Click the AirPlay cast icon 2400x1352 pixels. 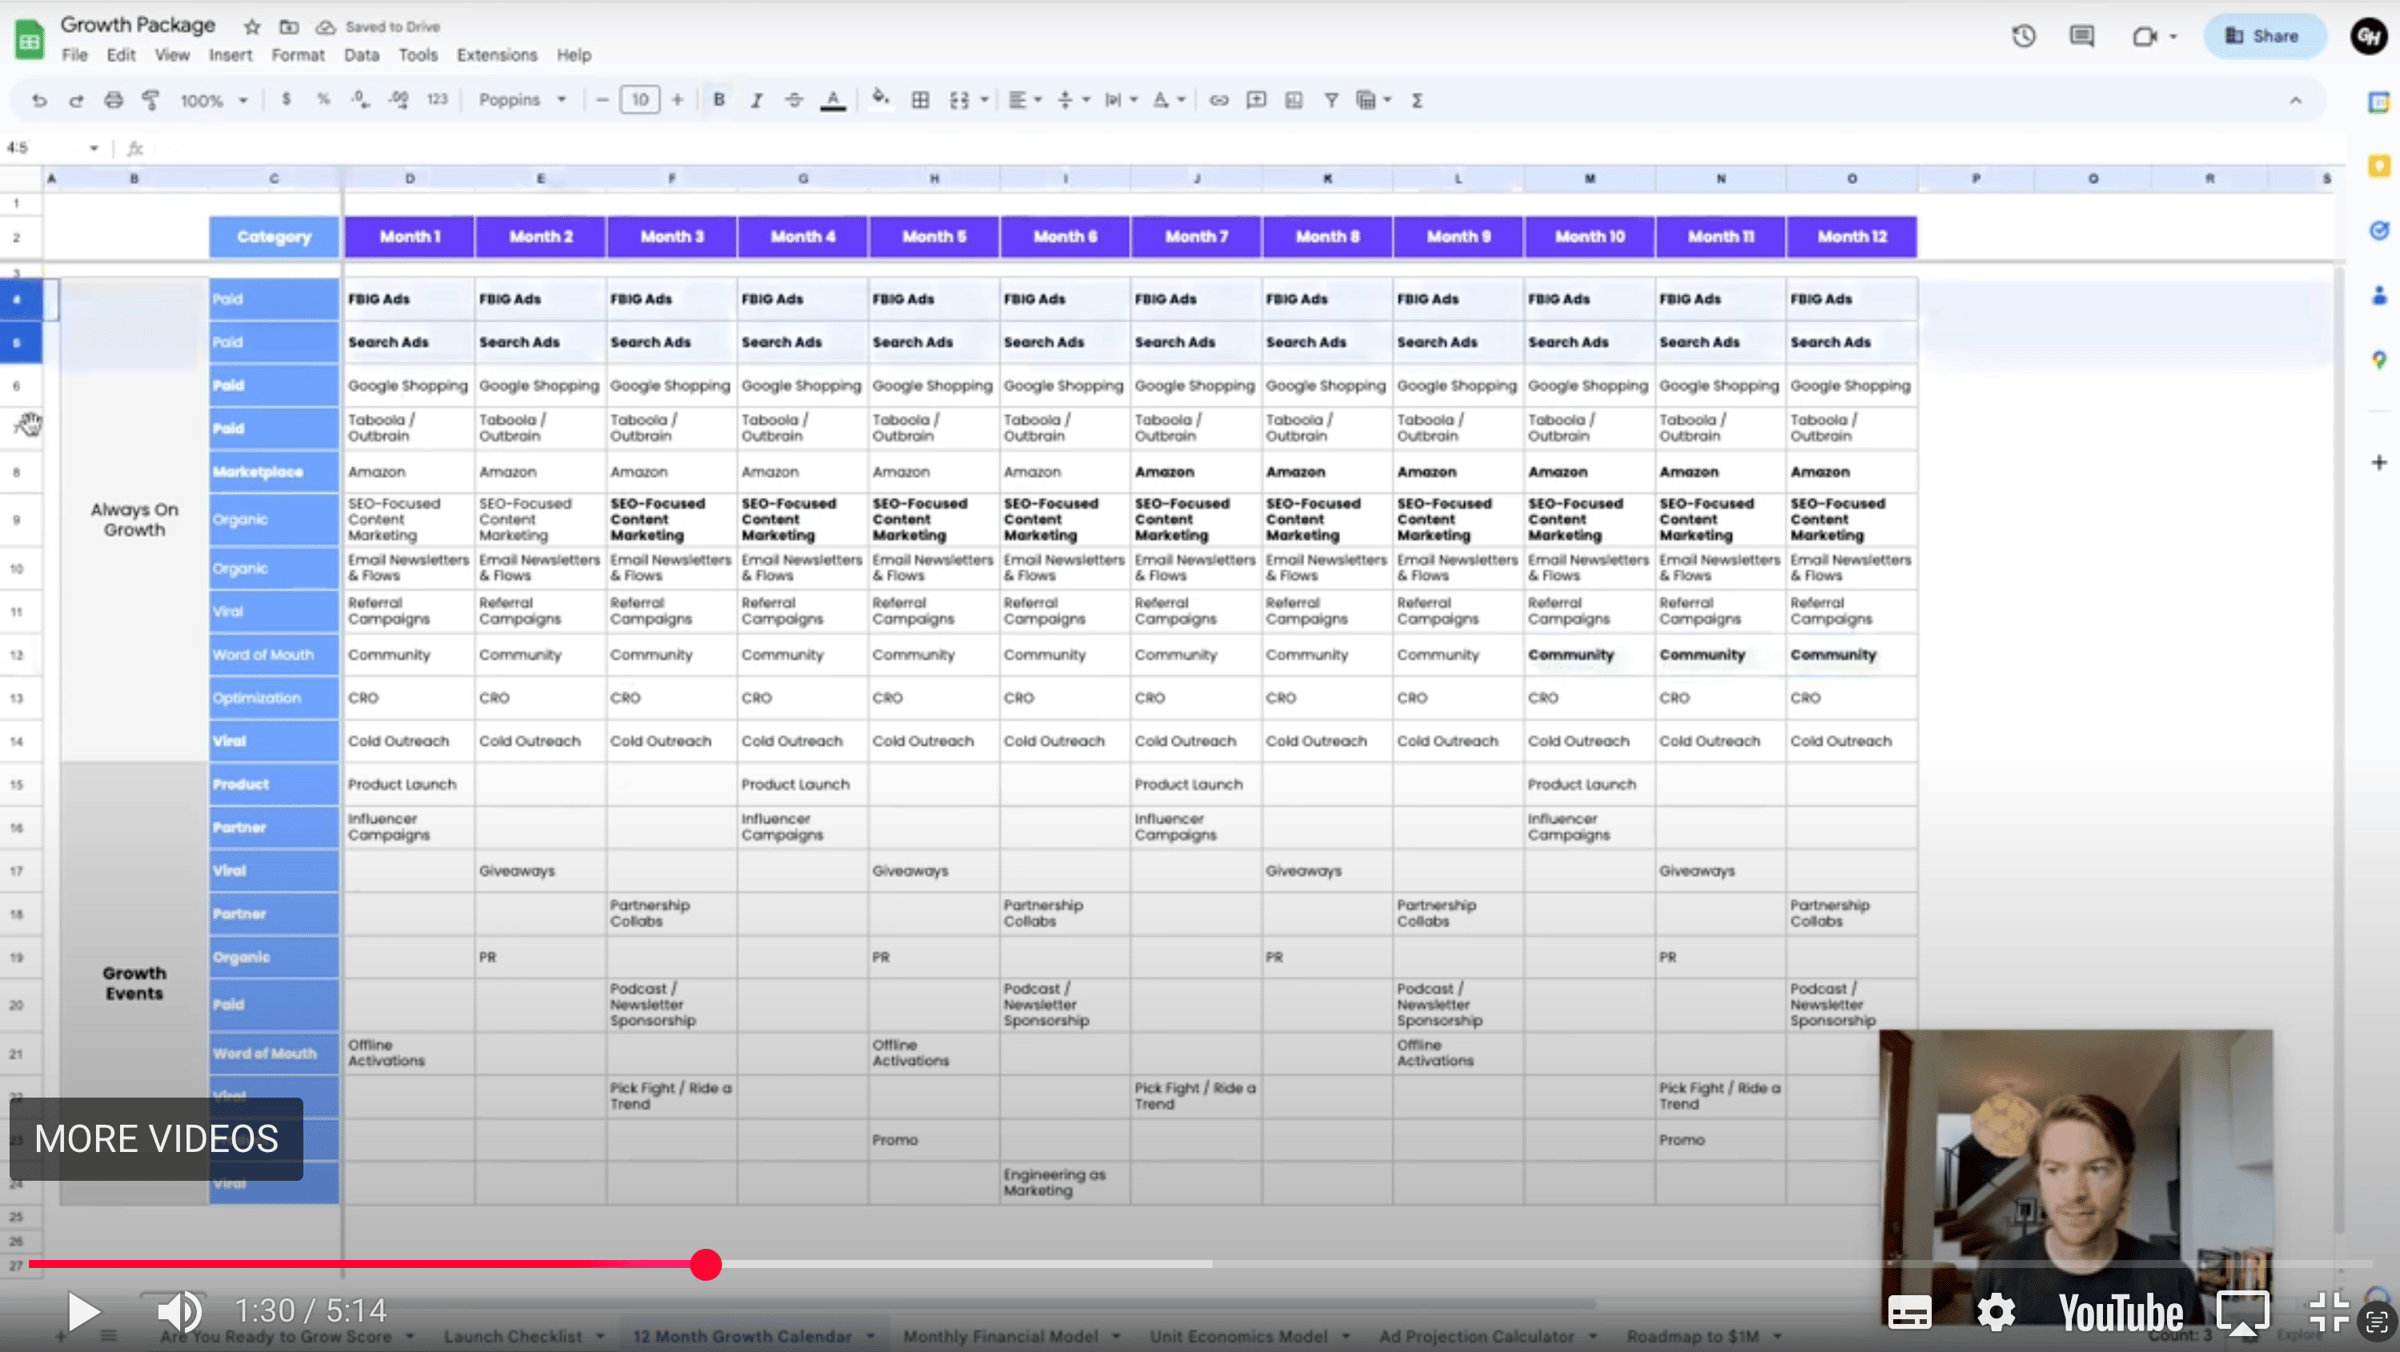[2243, 1312]
